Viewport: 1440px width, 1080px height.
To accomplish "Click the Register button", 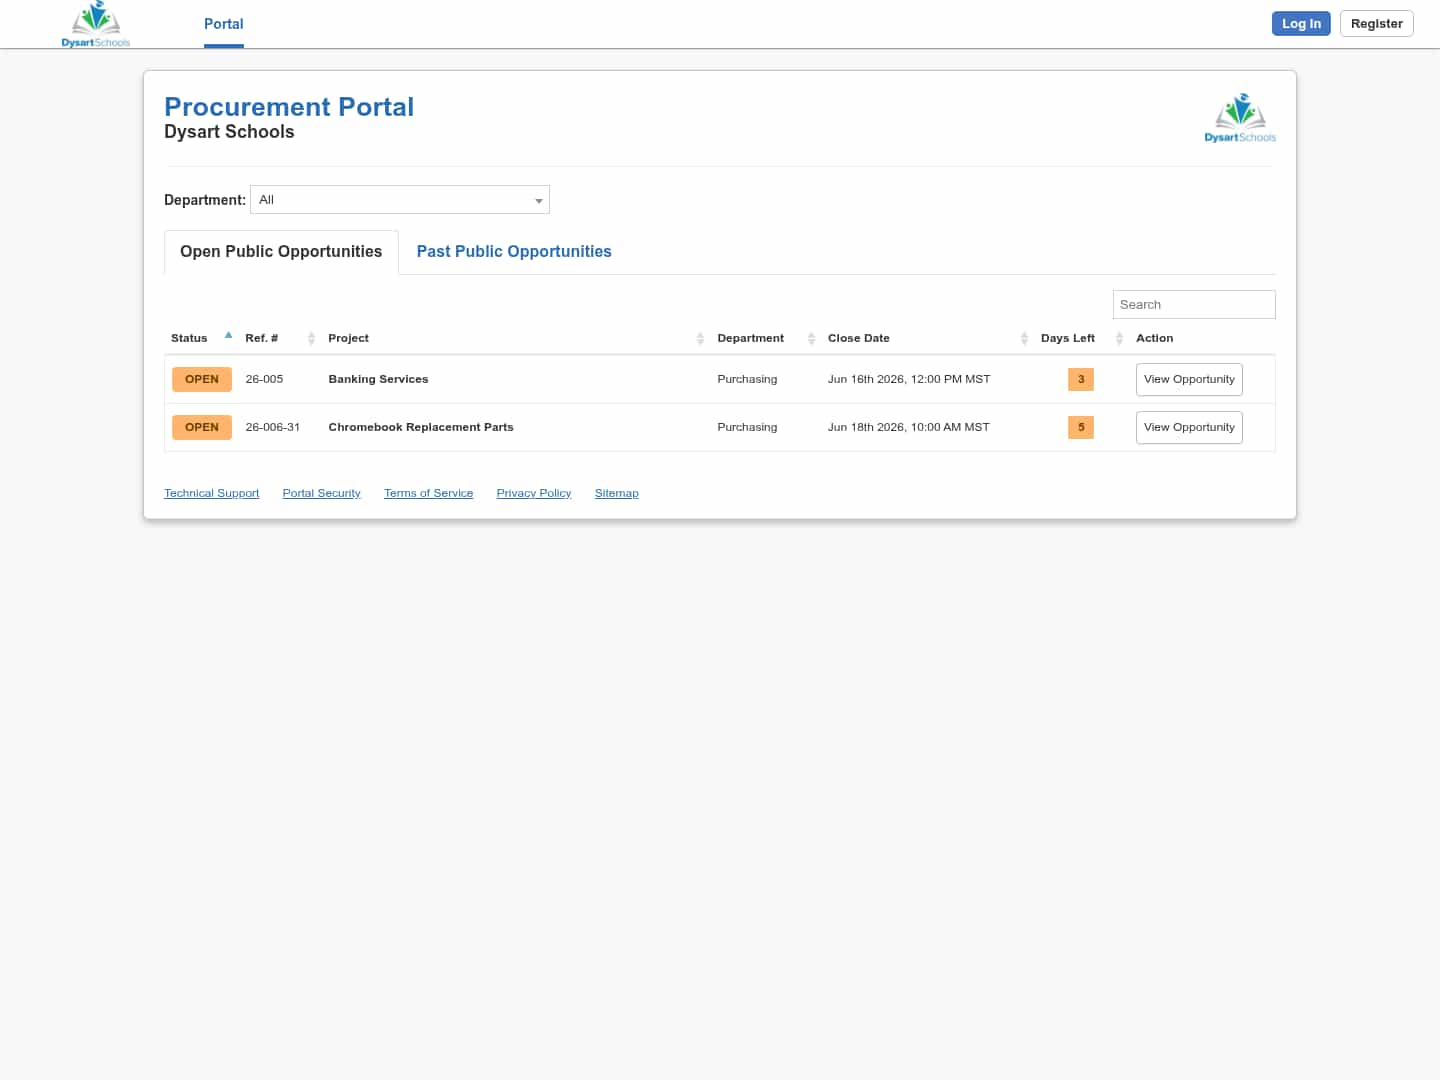I will tap(1376, 24).
